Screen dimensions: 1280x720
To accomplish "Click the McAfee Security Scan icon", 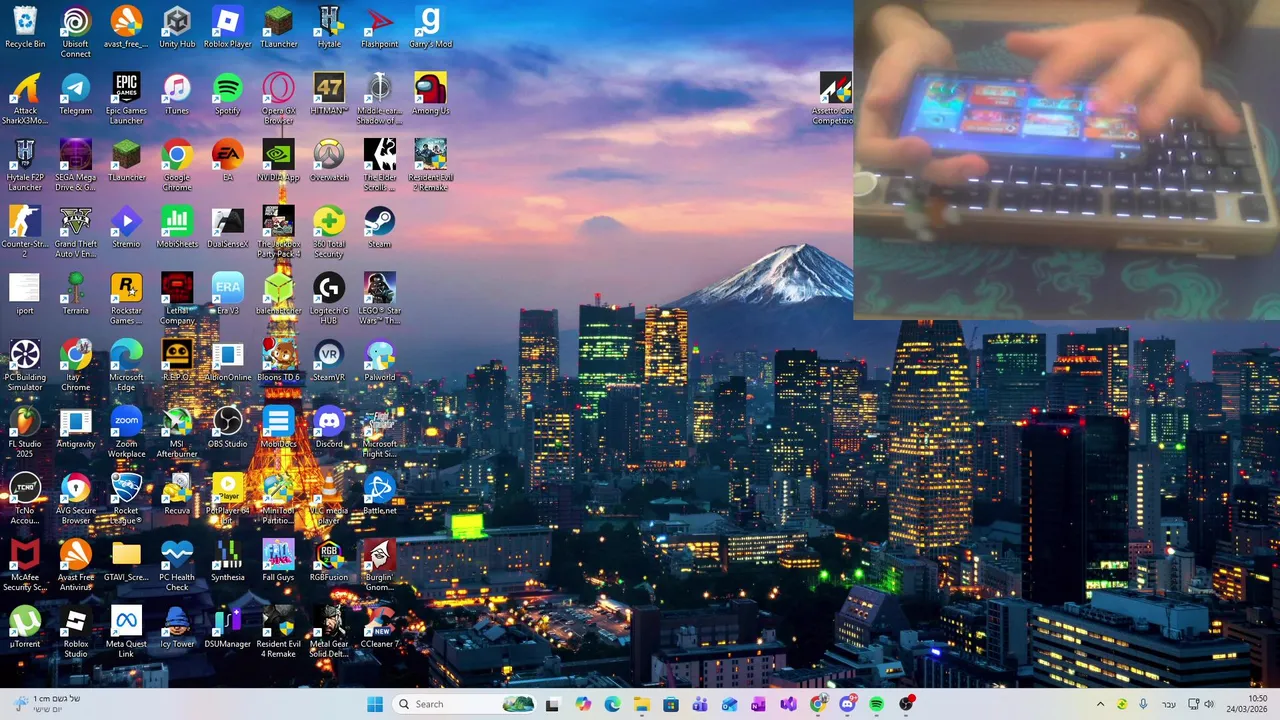I will 25,565.
